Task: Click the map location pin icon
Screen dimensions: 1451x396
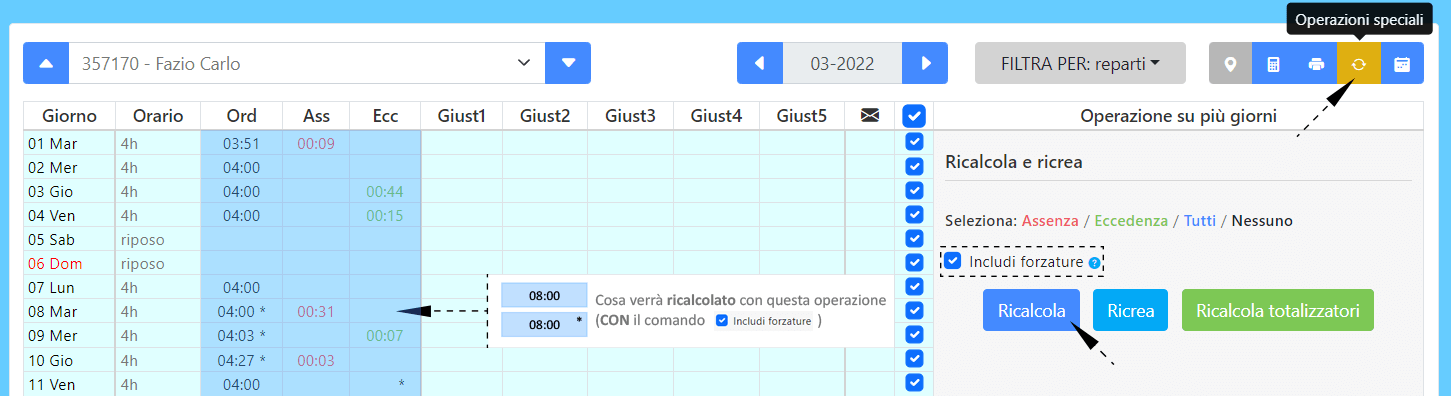Action: [x=1230, y=63]
